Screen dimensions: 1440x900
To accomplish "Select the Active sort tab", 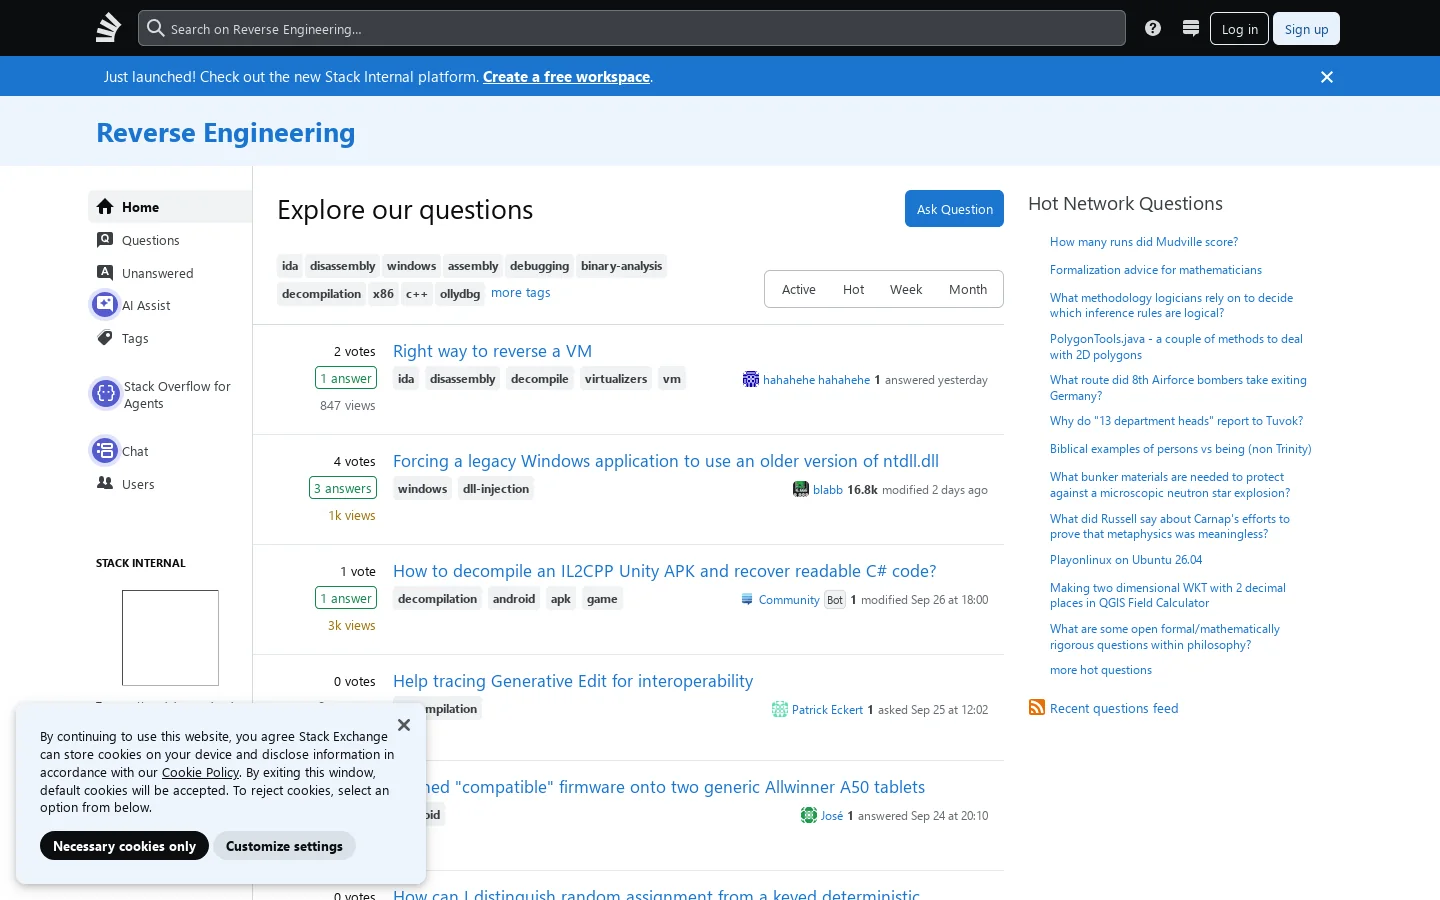I will pyautogui.click(x=798, y=289).
